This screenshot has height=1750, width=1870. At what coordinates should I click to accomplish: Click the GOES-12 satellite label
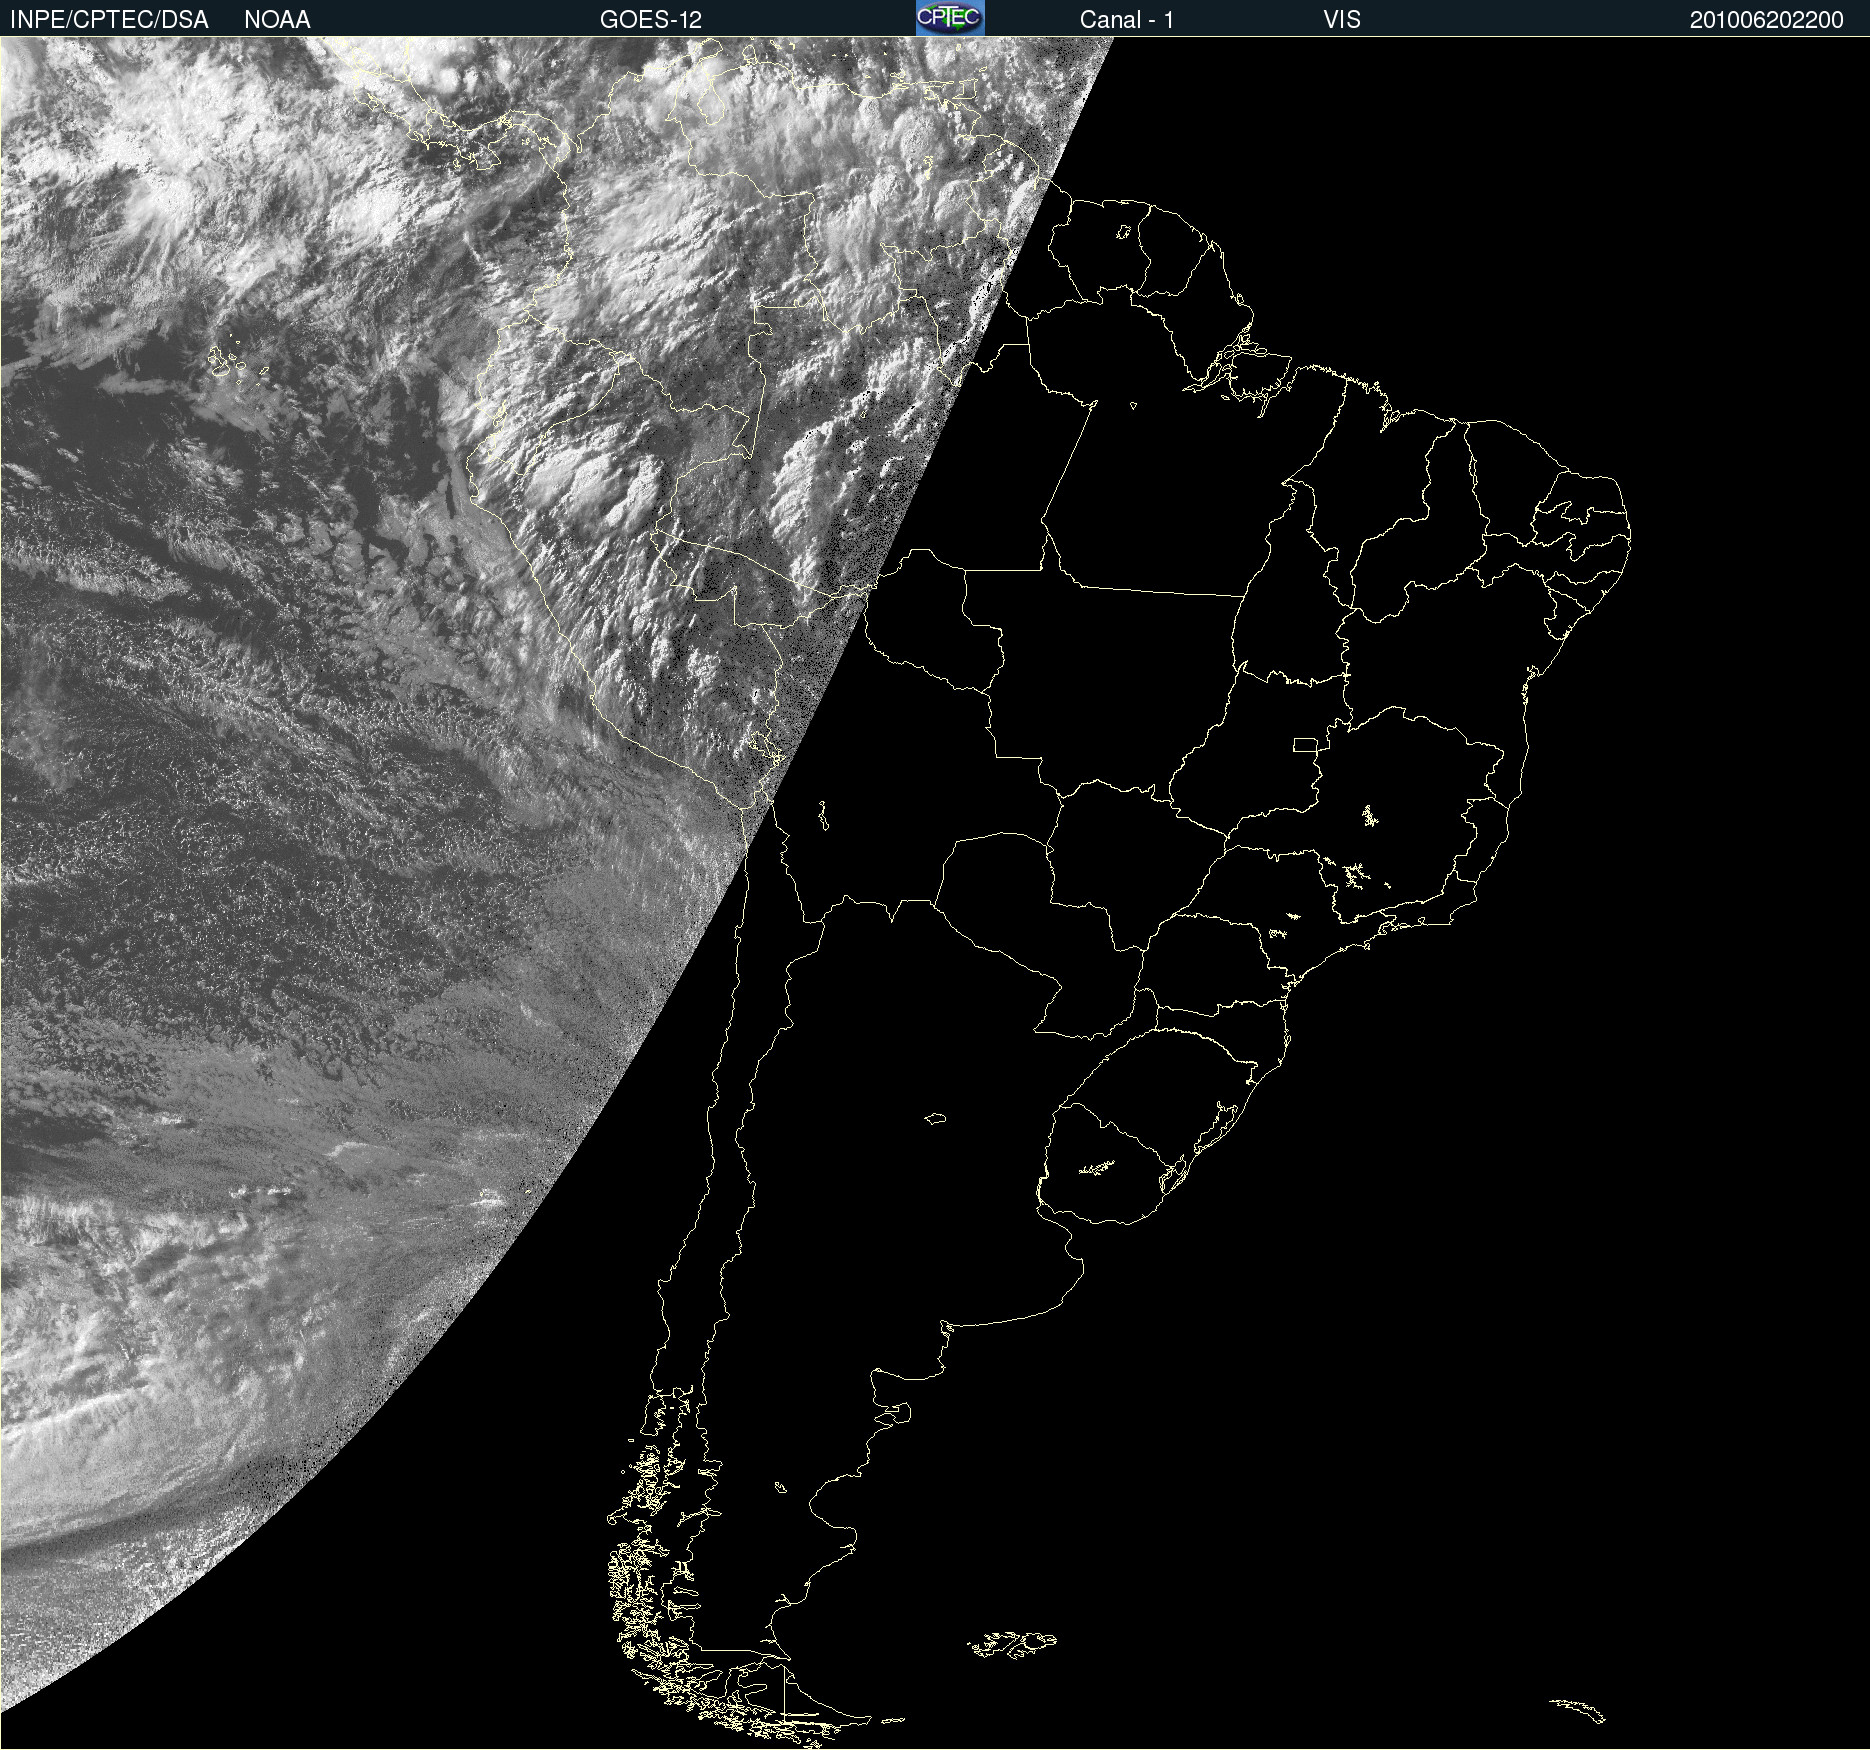coord(651,20)
